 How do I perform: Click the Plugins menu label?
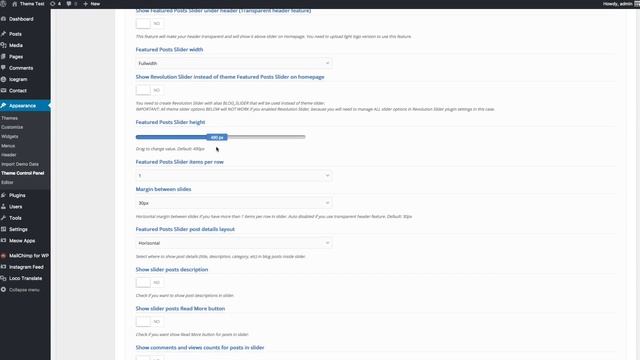point(17,195)
